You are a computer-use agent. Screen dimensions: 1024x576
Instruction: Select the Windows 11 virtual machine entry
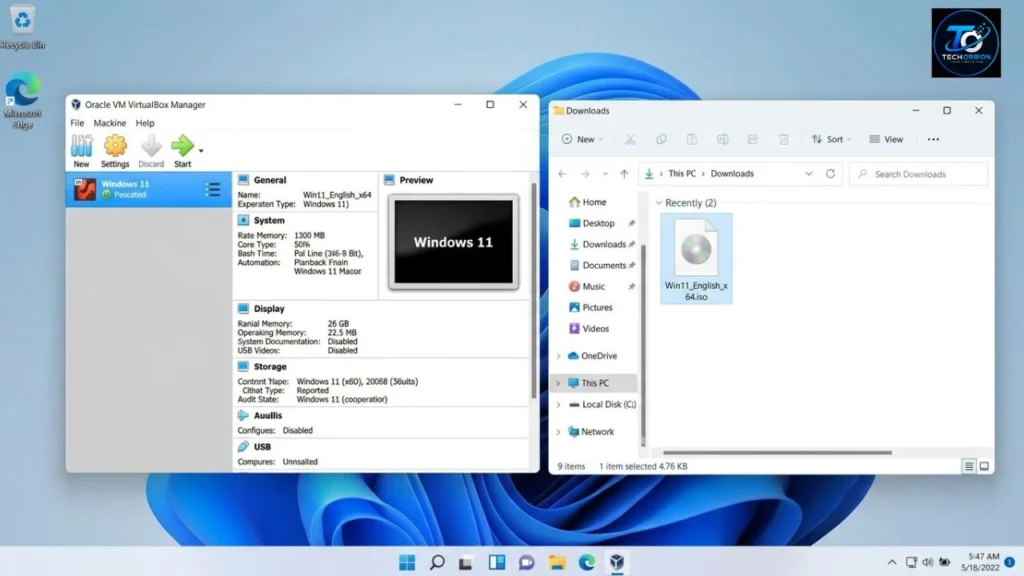point(148,189)
